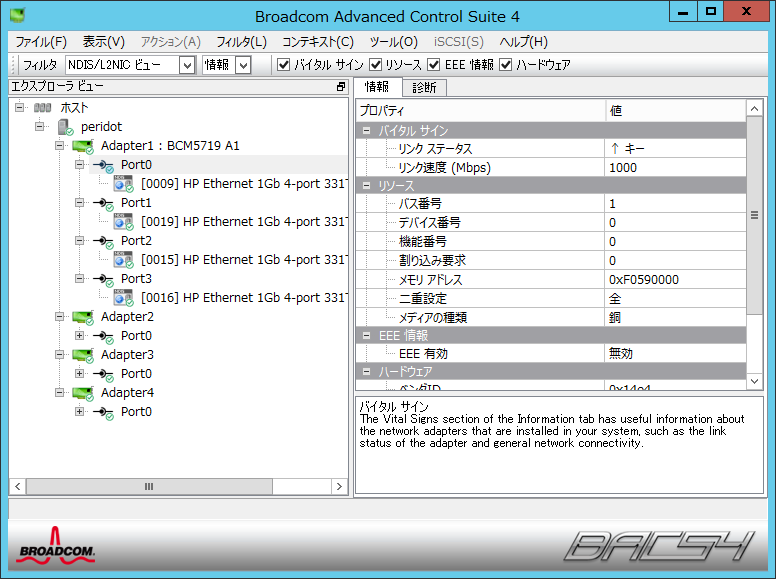Click the Port2 connector icon
776x579 pixels.
tap(103, 241)
